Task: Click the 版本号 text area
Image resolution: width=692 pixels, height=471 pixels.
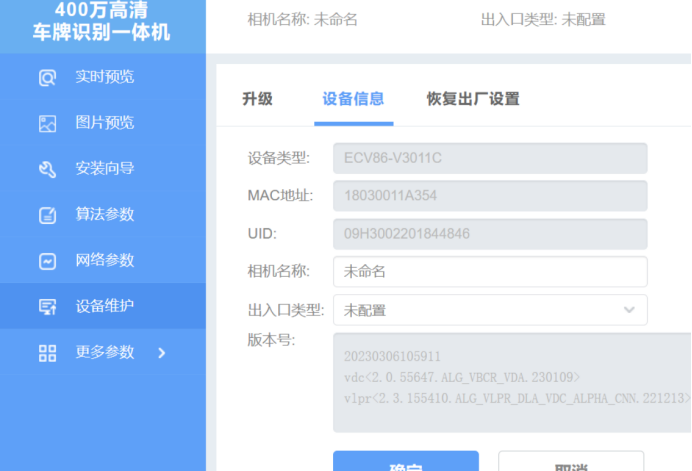Action: pos(512,383)
